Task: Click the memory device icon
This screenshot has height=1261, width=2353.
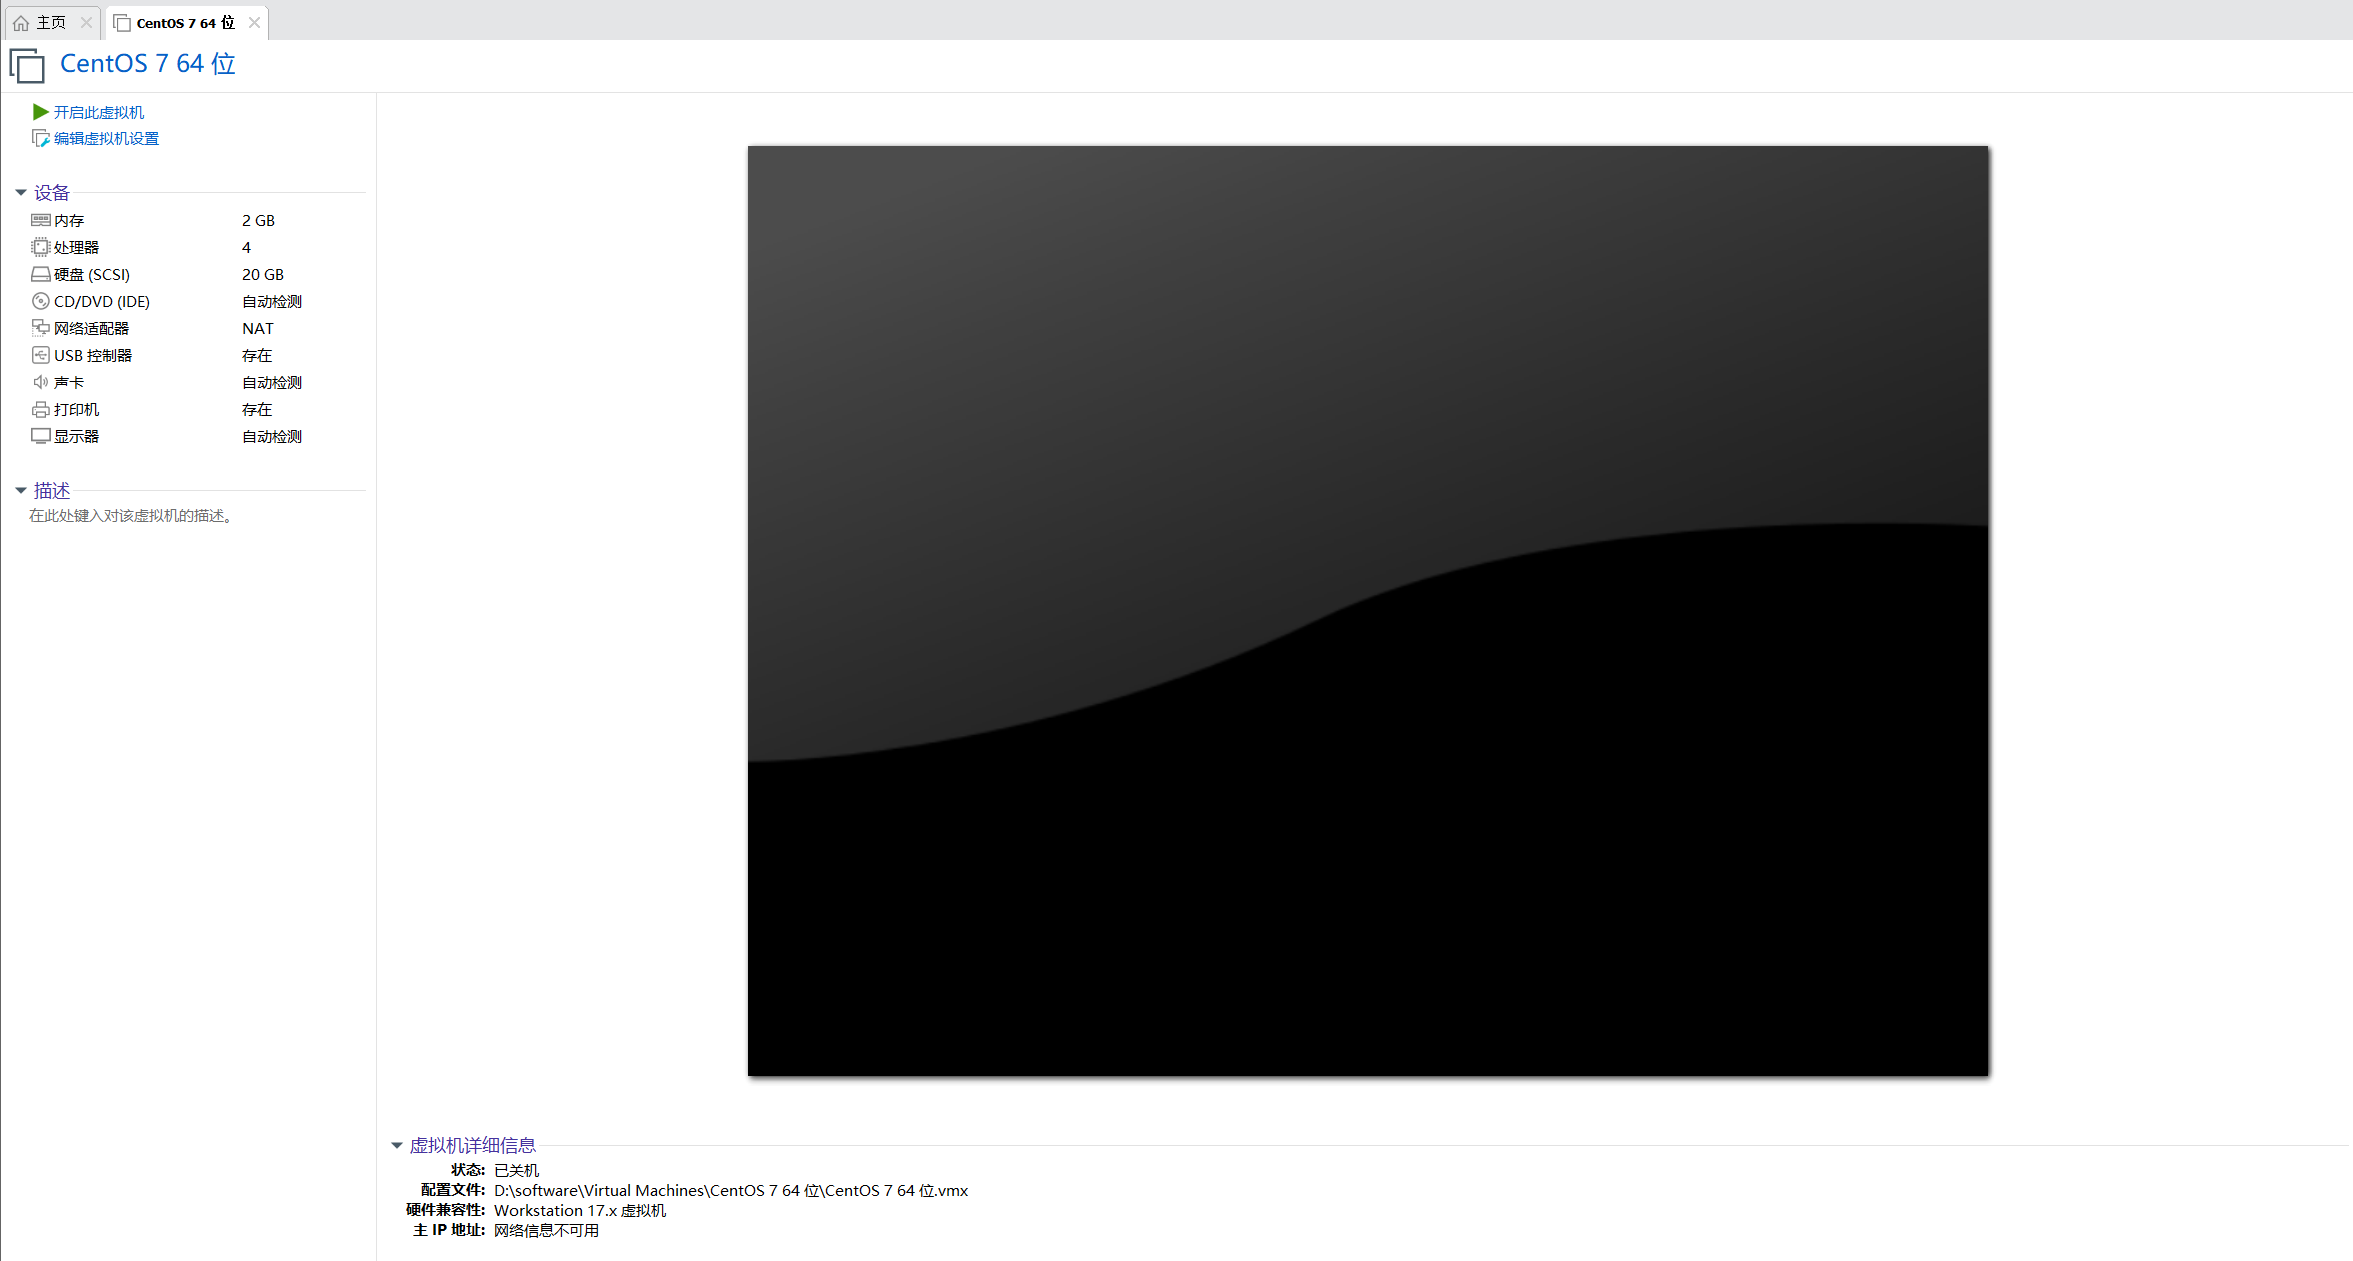Action: click(x=40, y=220)
